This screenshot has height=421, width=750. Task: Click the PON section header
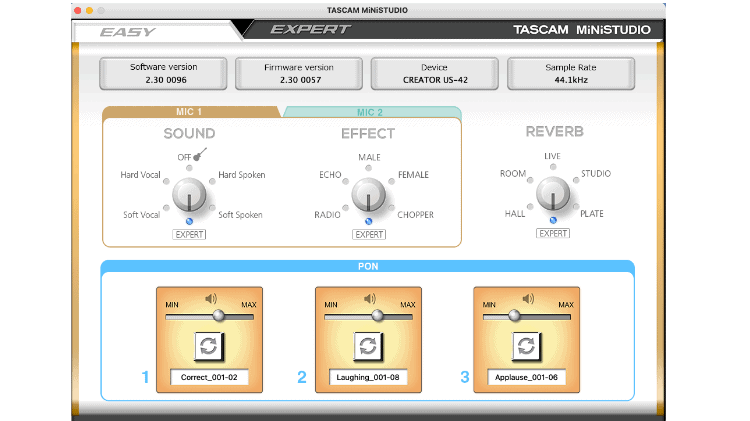click(x=368, y=266)
